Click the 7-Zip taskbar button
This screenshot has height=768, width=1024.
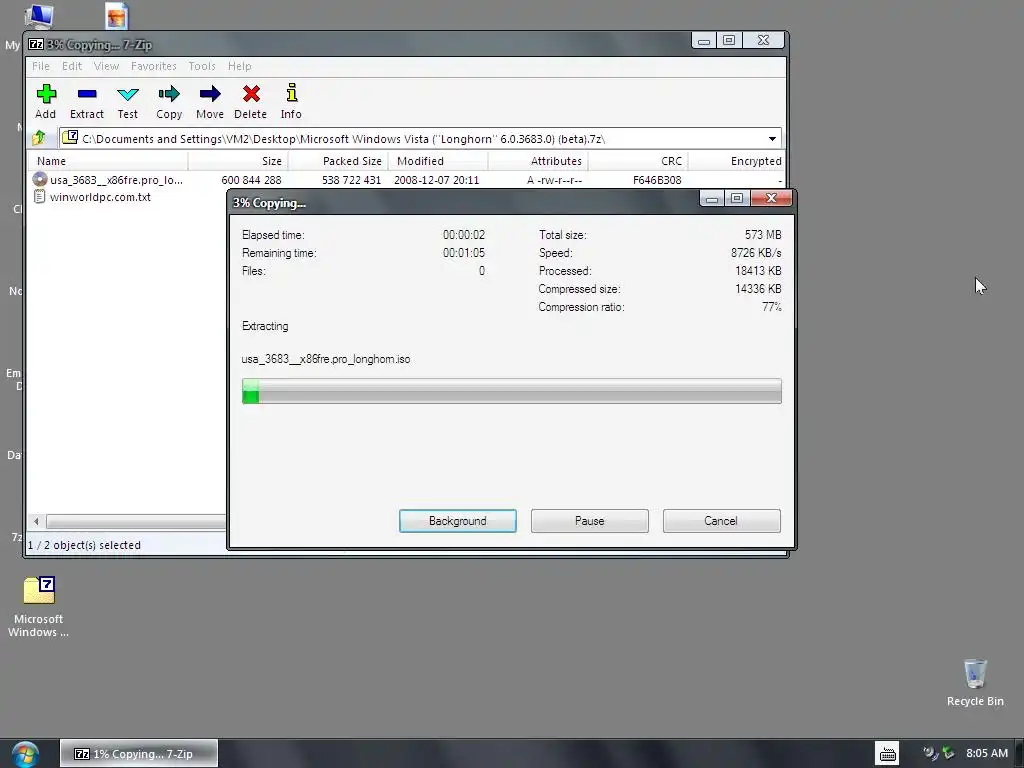pyautogui.click(x=138, y=754)
